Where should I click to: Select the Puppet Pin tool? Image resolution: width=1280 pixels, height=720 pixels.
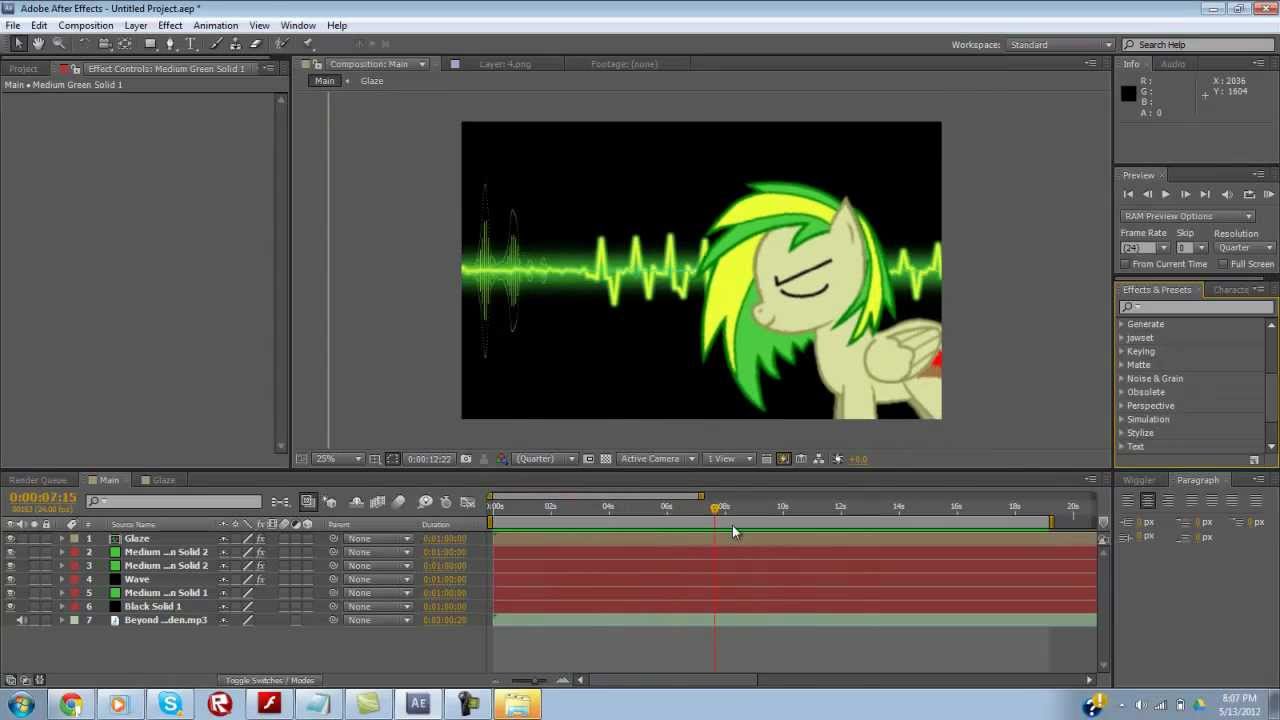click(308, 44)
